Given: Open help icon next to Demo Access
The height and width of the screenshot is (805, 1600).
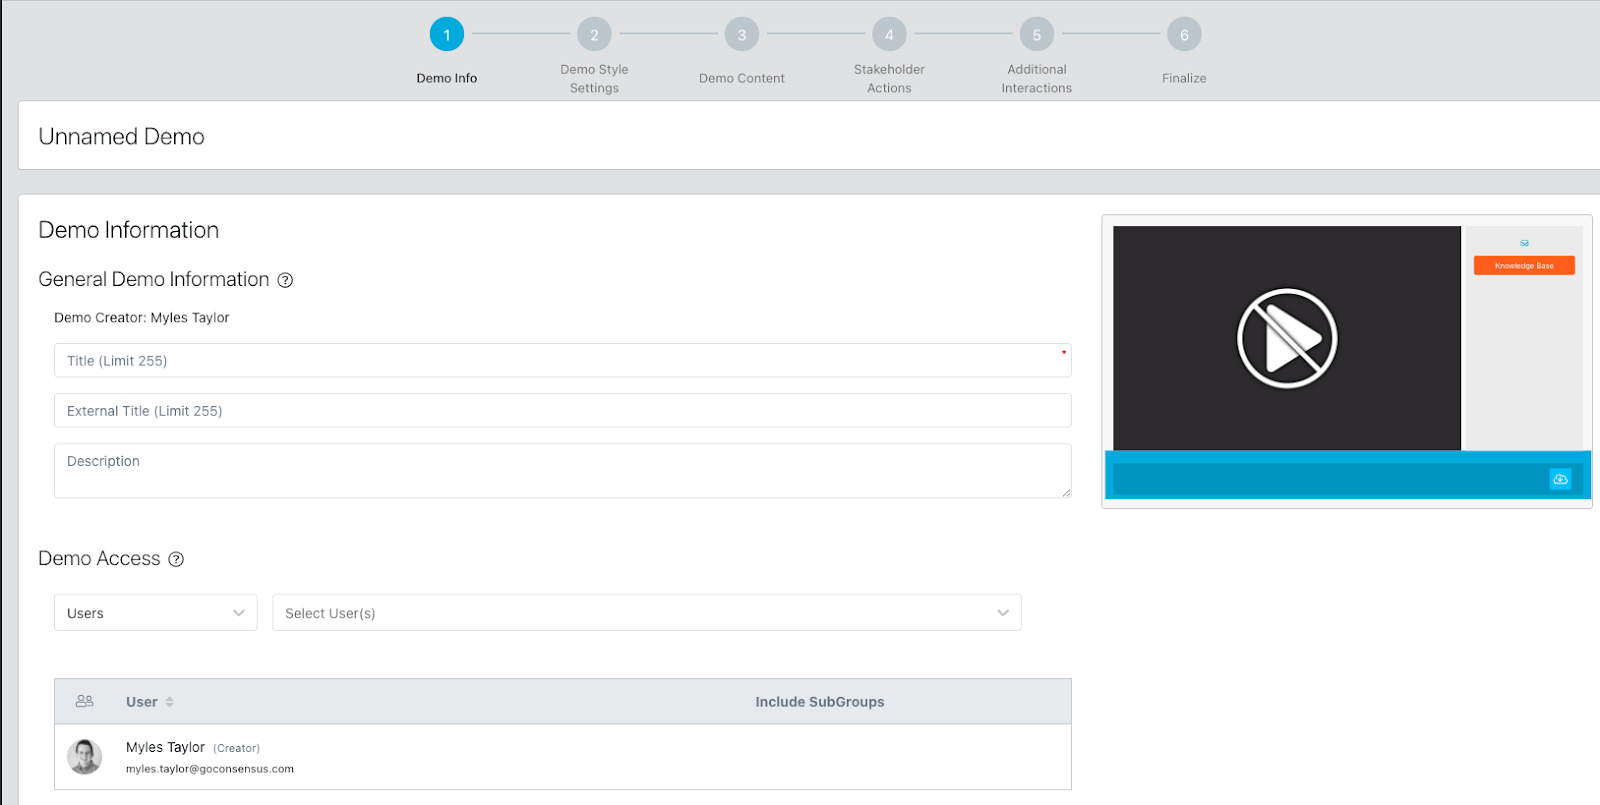Looking at the screenshot, I should (x=176, y=559).
